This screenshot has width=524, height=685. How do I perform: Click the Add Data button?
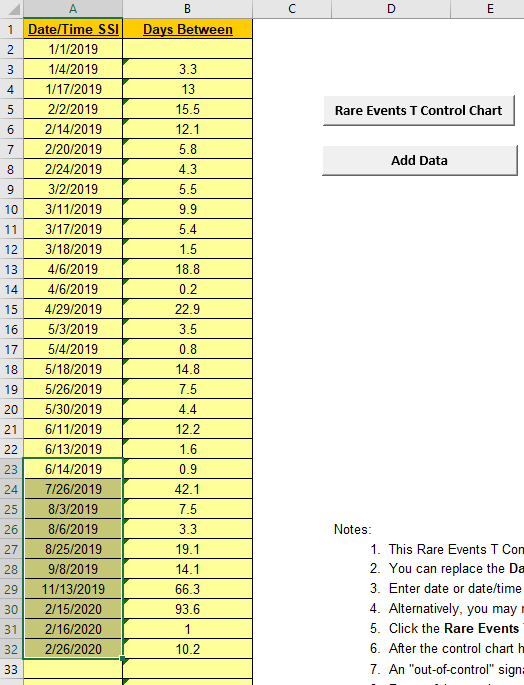(x=420, y=161)
